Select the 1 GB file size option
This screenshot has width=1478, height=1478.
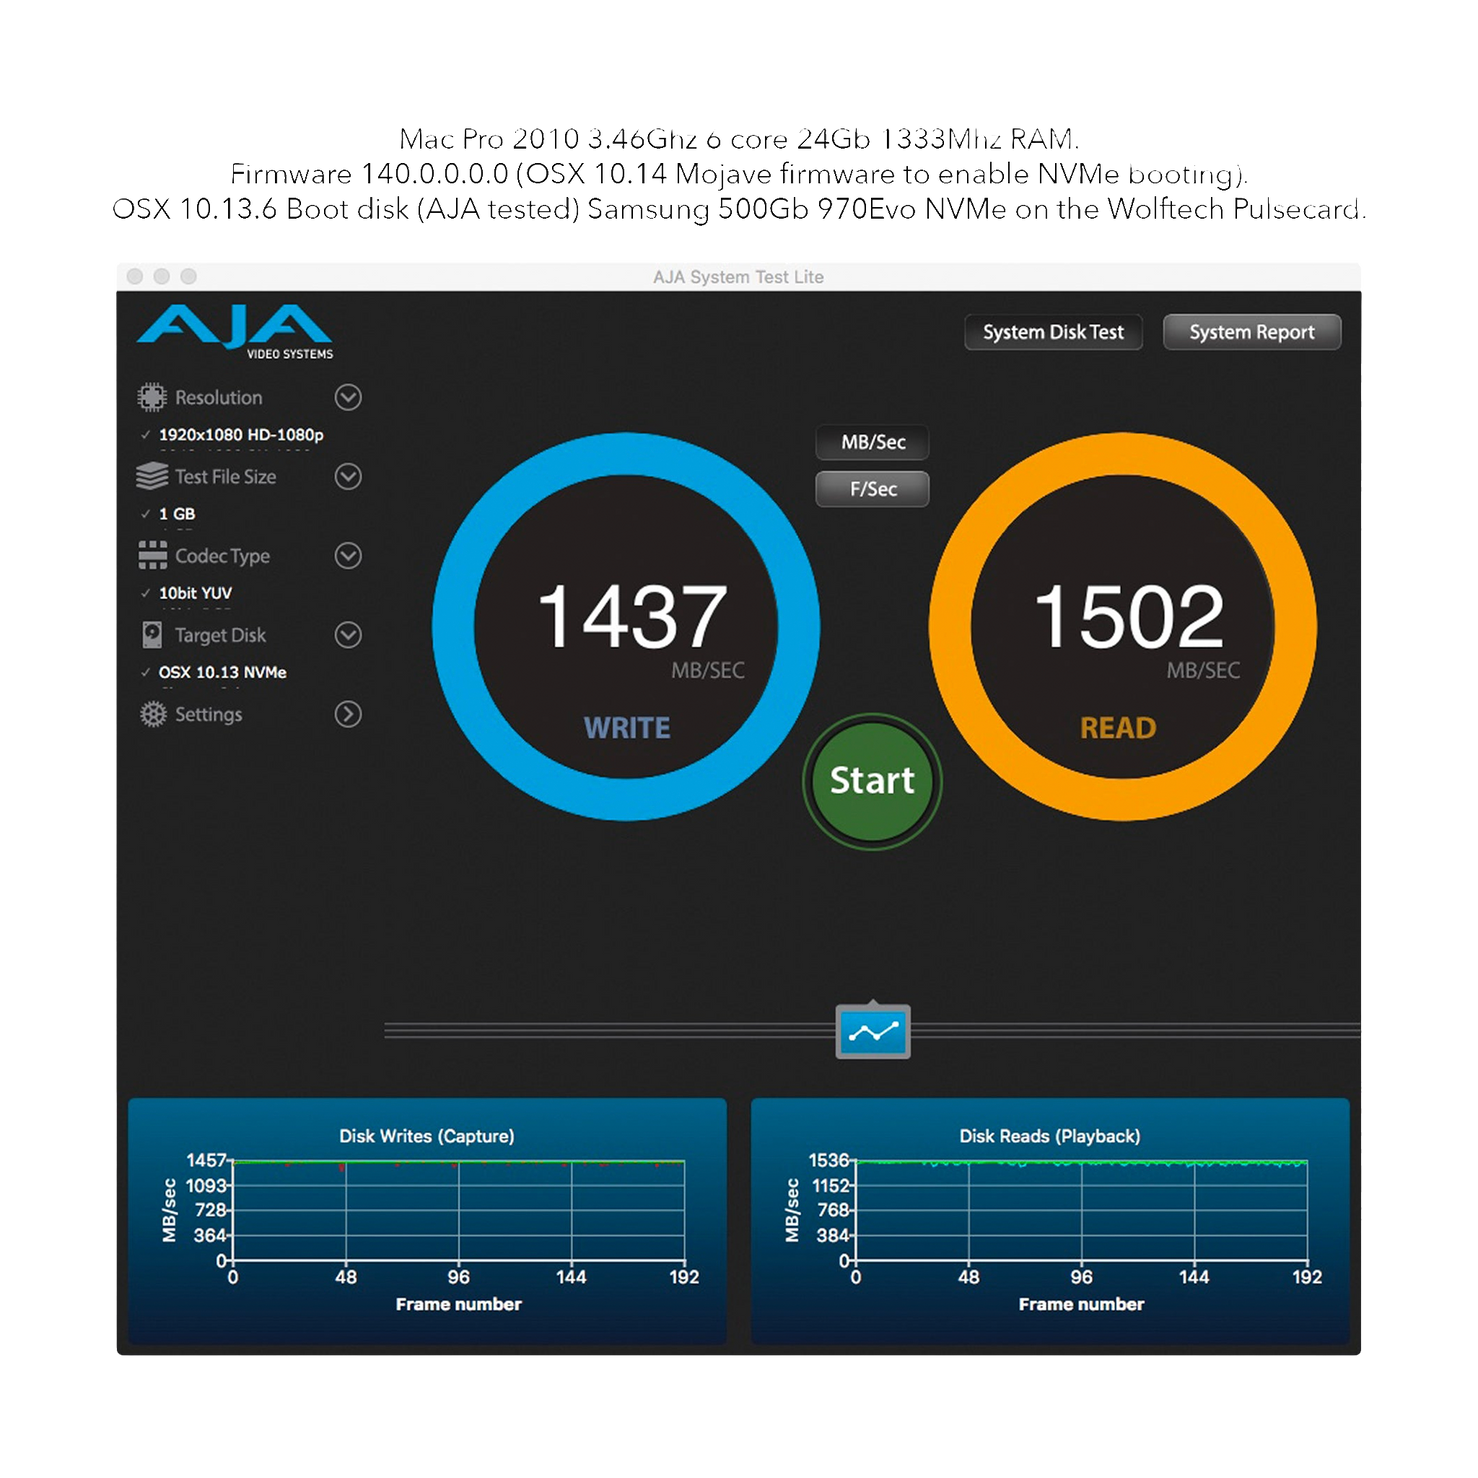pyautogui.click(x=177, y=514)
